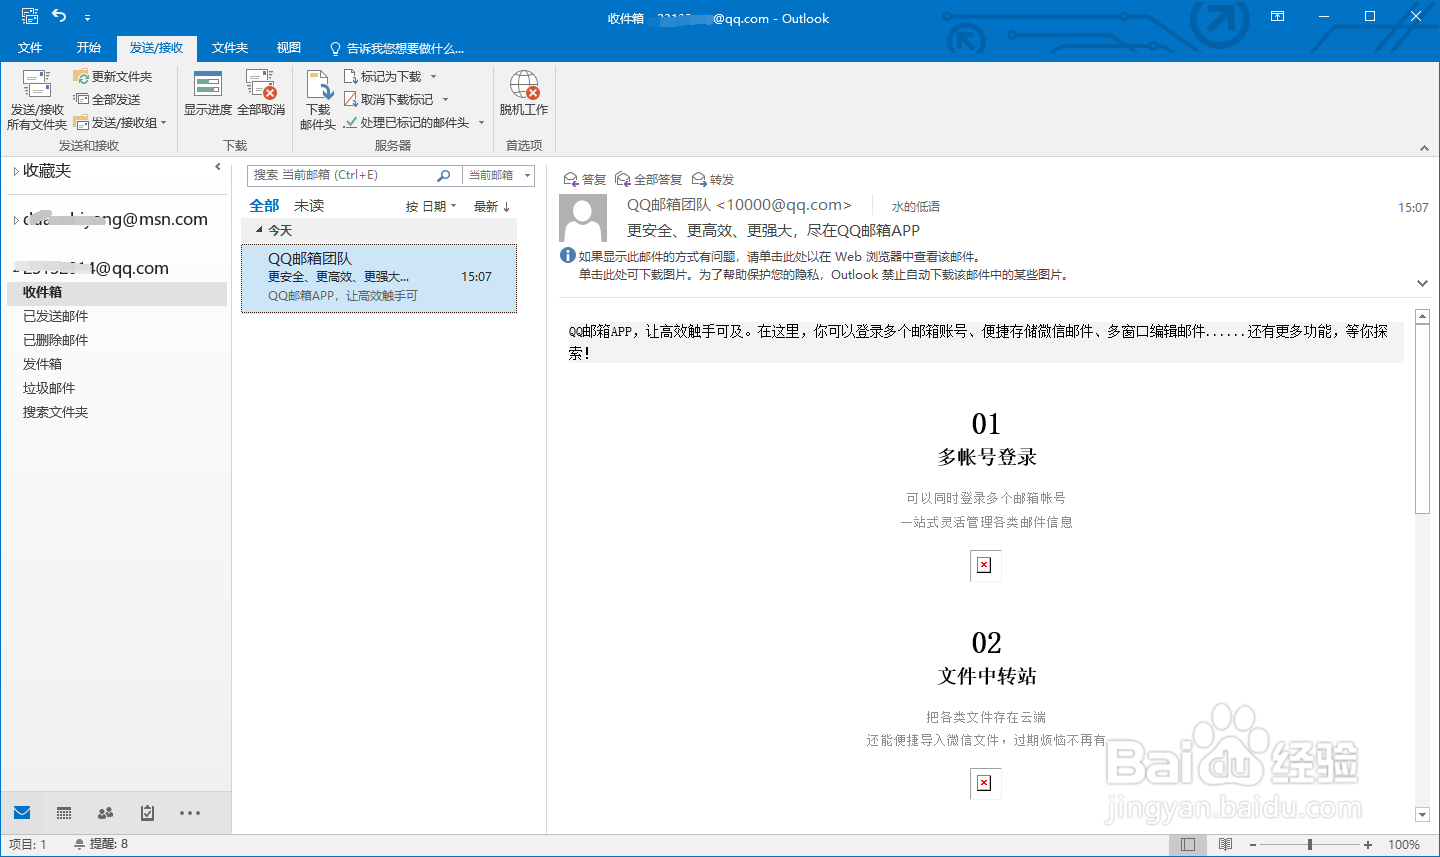This screenshot has width=1440, height=857.
Task: Click blocked image placeholder under 多帐号登录
Action: (985, 566)
